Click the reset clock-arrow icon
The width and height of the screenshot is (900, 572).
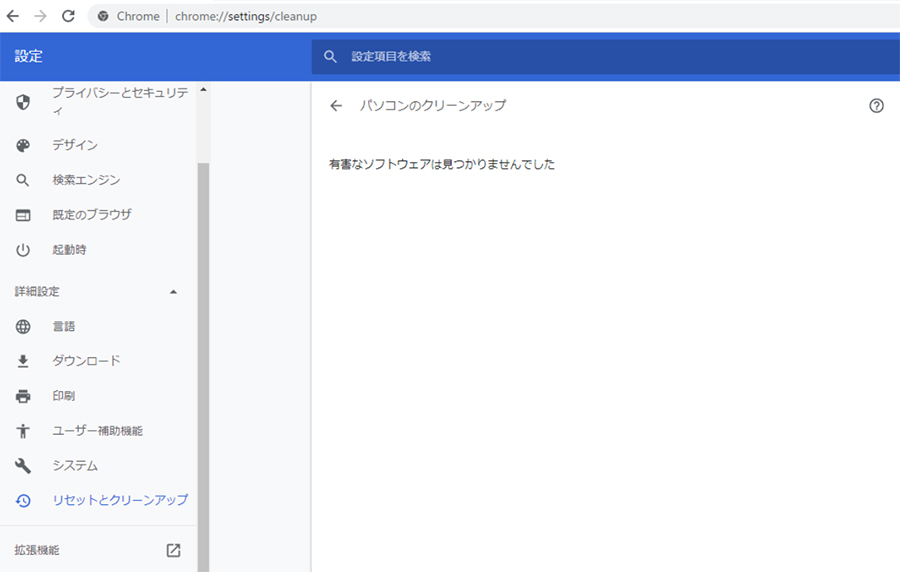point(23,501)
